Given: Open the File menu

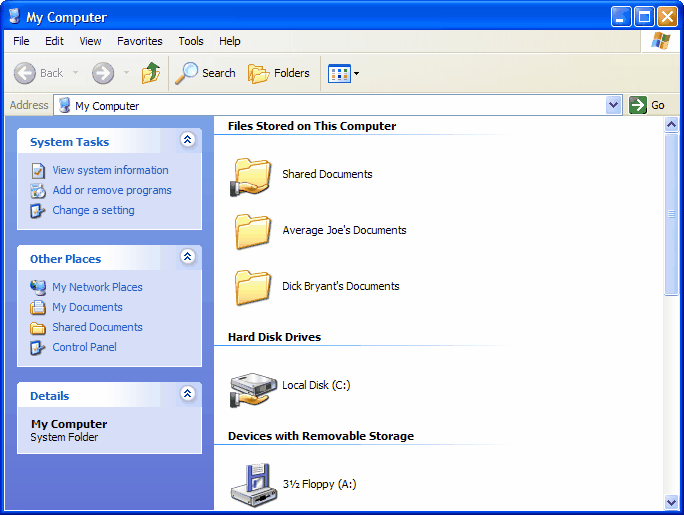Looking at the screenshot, I should point(21,41).
